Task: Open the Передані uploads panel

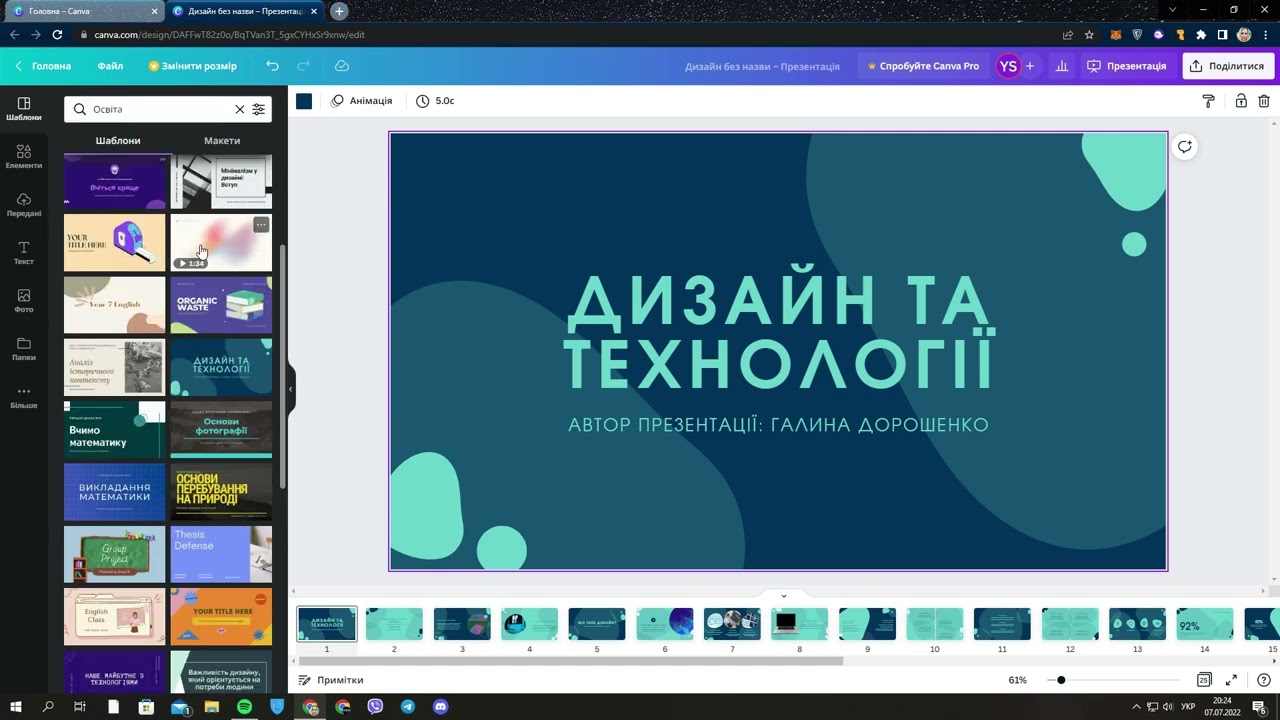Action: [24, 205]
